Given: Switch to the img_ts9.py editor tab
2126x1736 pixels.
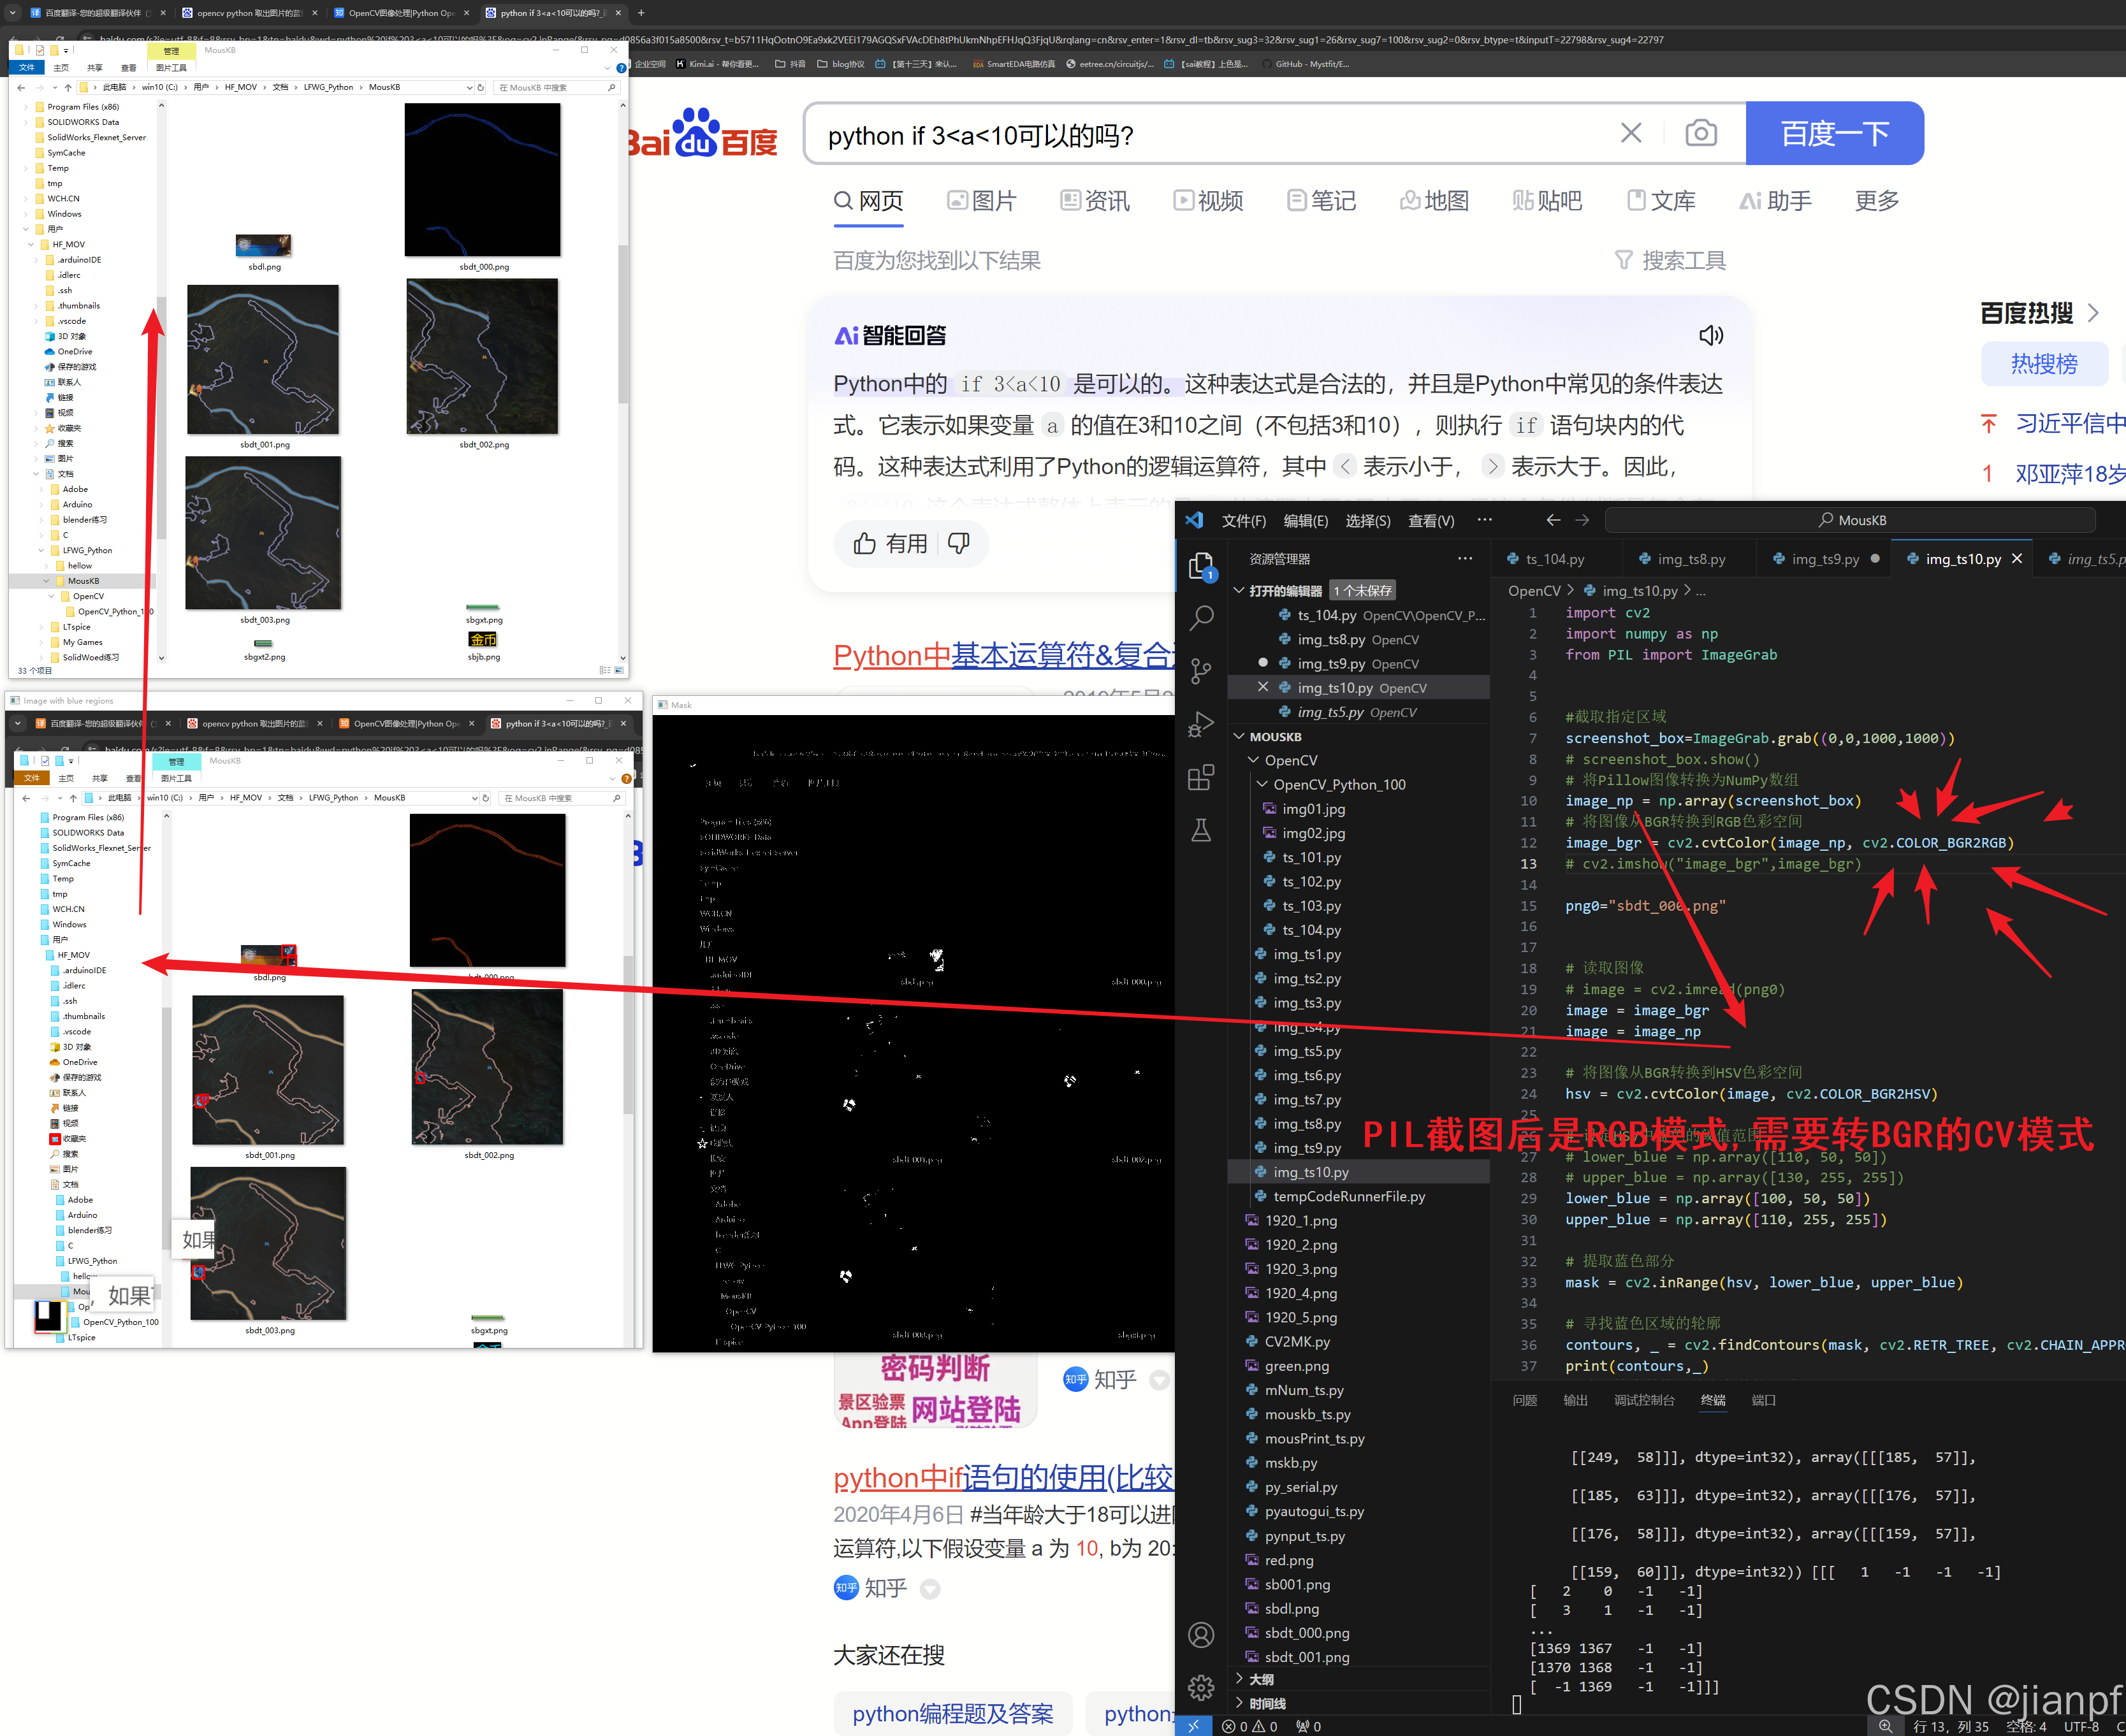Looking at the screenshot, I should 1824,559.
